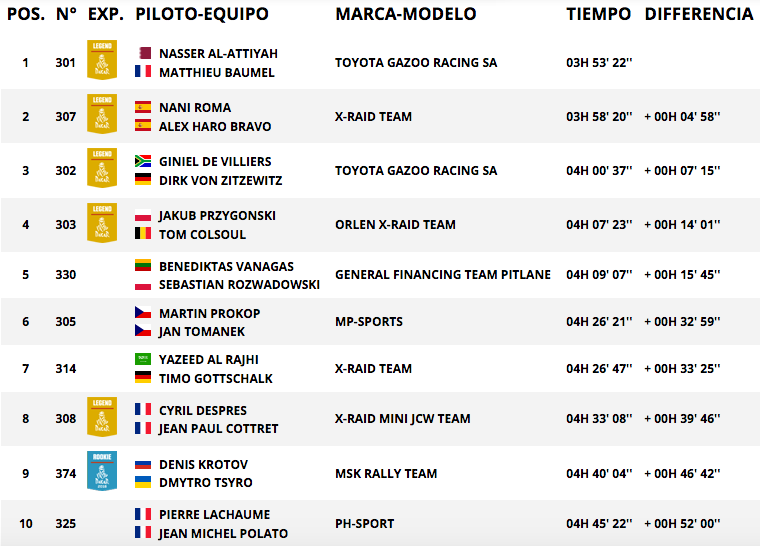Click the South Africa flag by Giniel De Villiers
The width and height of the screenshot is (760, 546).
pyautogui.click(x=143, y=161)
